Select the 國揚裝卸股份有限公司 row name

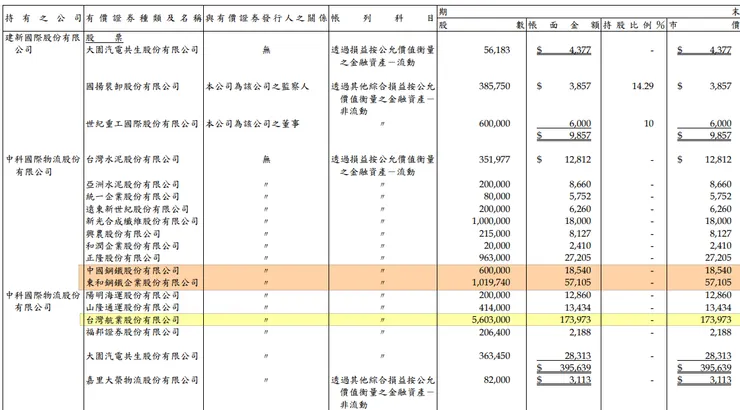click(x=133, y=86)
